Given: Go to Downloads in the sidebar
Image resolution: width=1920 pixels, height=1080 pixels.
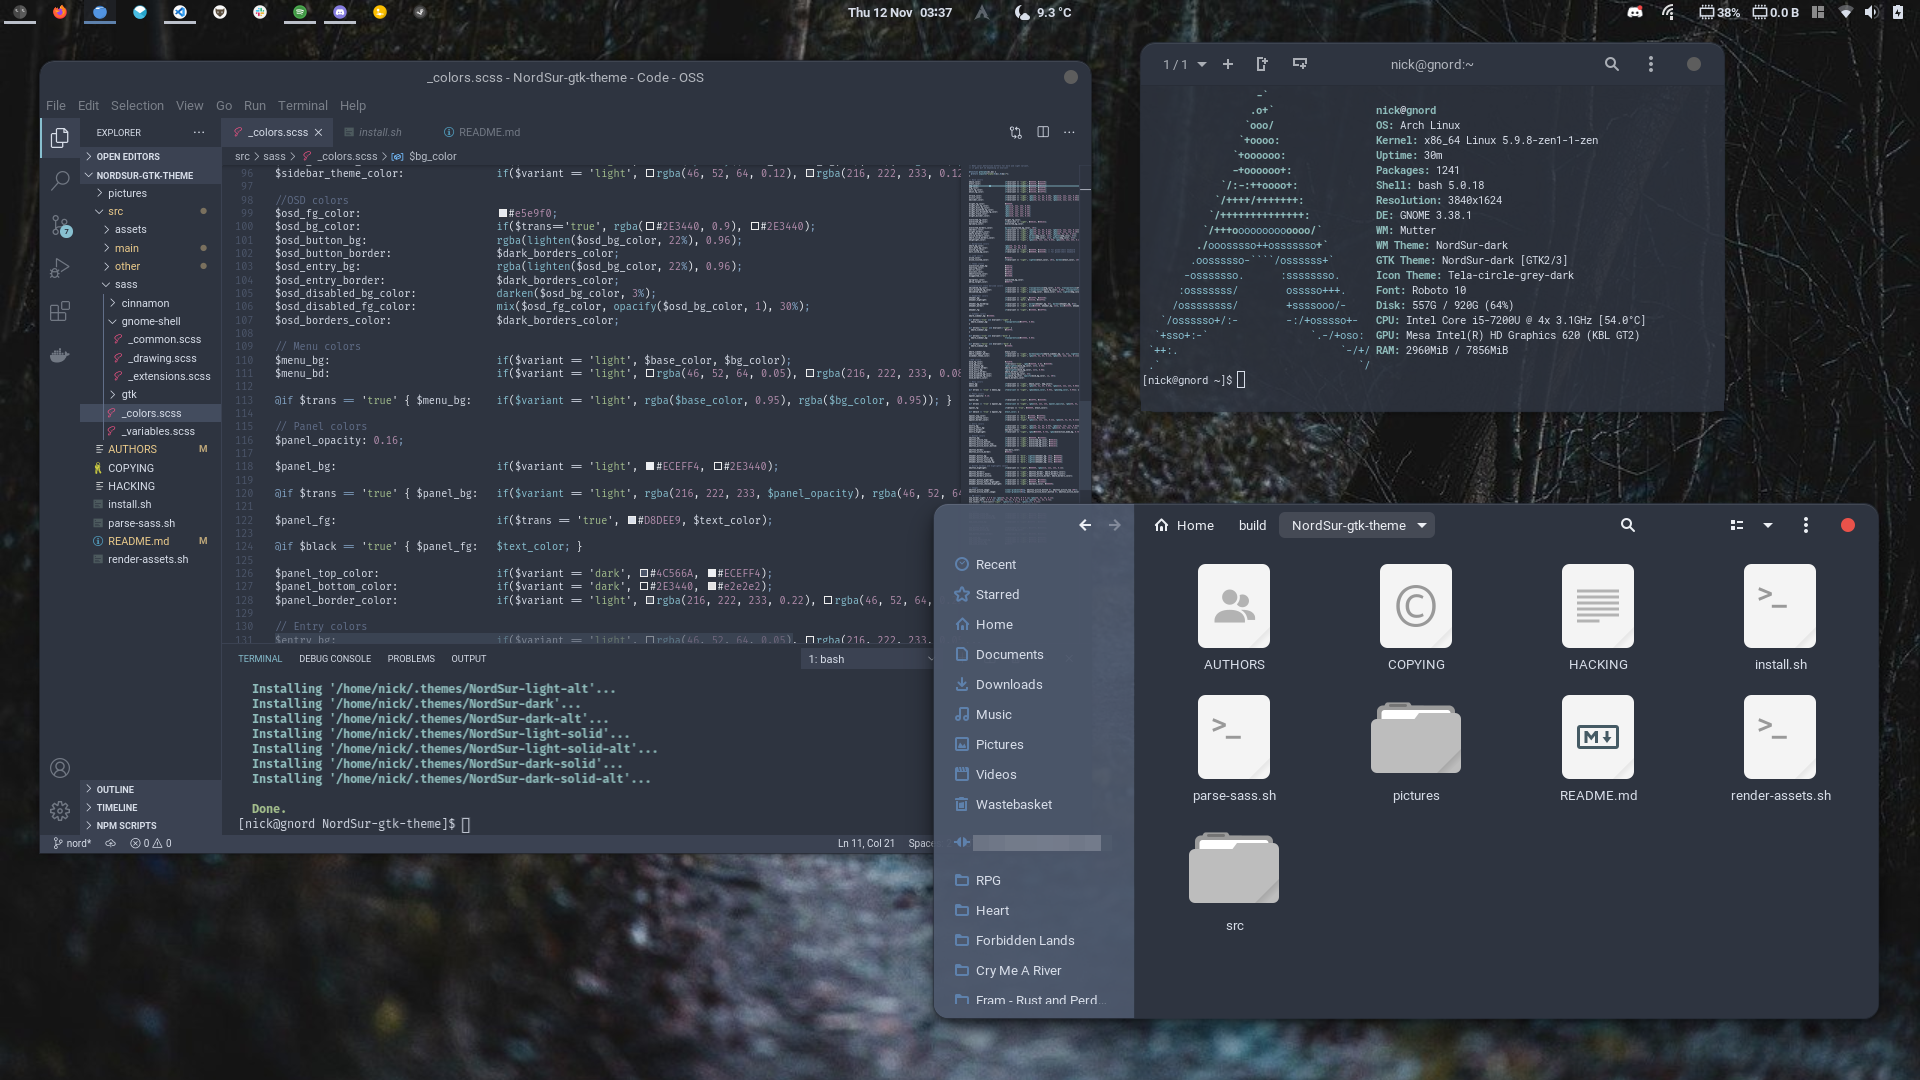Looking at the screenshot, I should point(1008,684).
